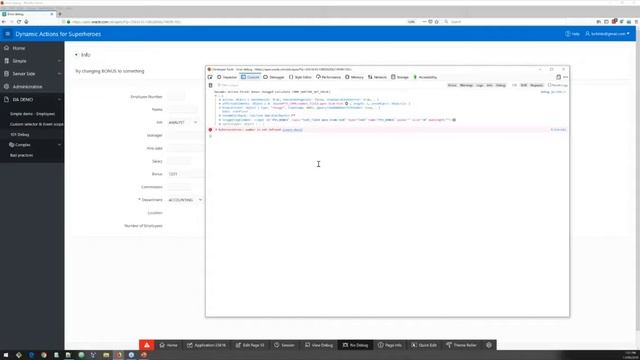This screenshot has width=640, height=360.
Task: Expand the Server Side sidebar chevron
Action: pos(59,74)
